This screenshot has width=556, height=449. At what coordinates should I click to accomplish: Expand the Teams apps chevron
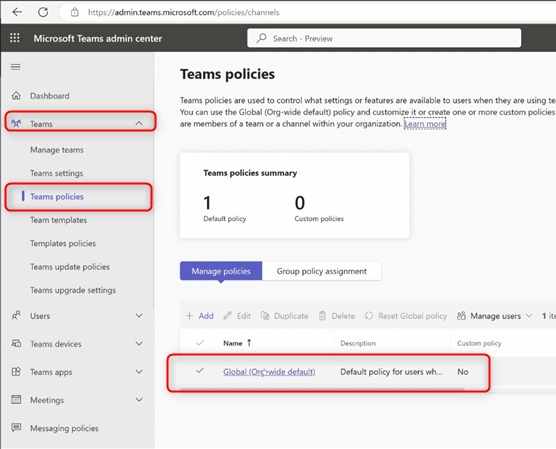click(x=139, y=371)
